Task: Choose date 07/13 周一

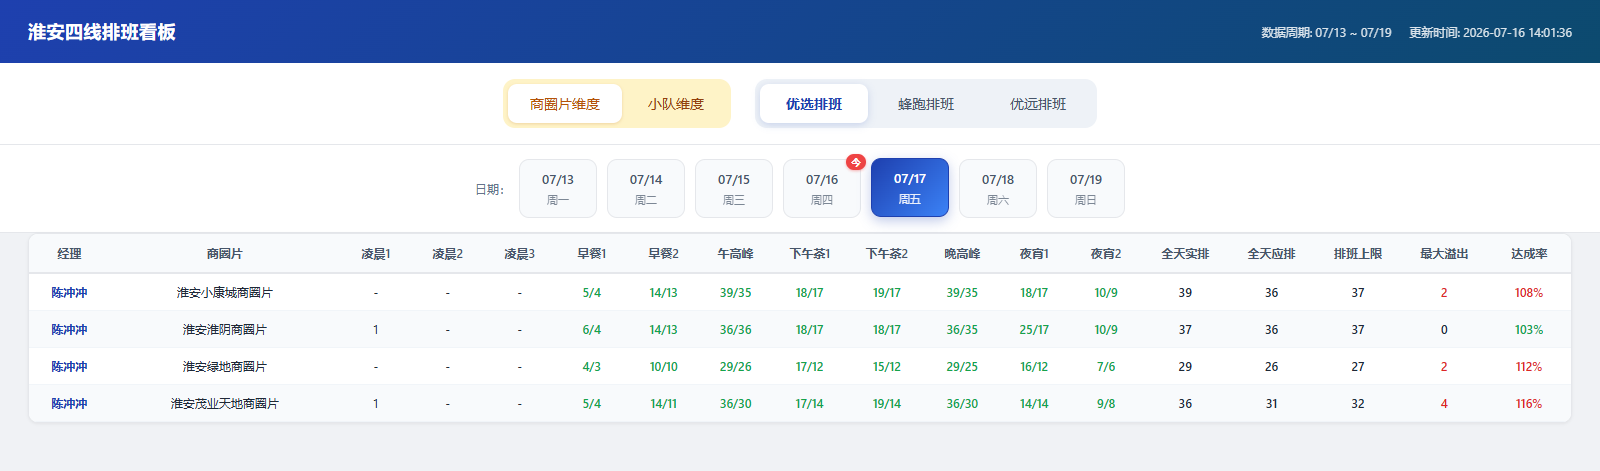Action: click(x=558, y=188)
